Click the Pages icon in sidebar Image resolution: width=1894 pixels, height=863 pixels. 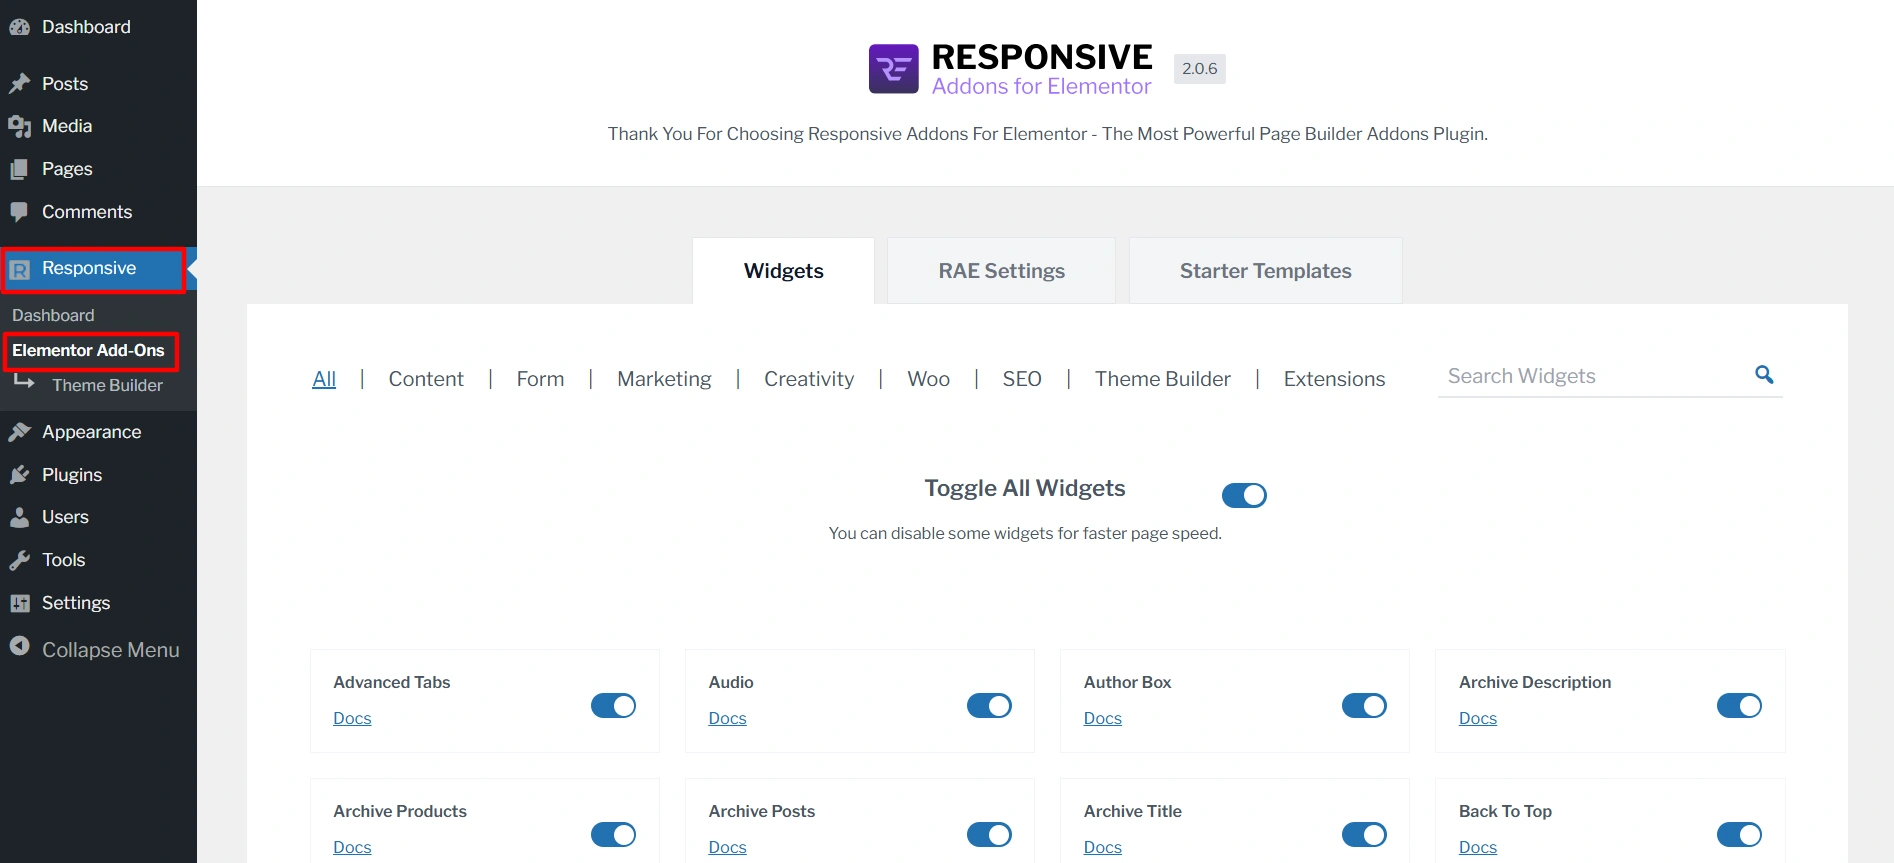pyautogui.click(x=19, y=169)
